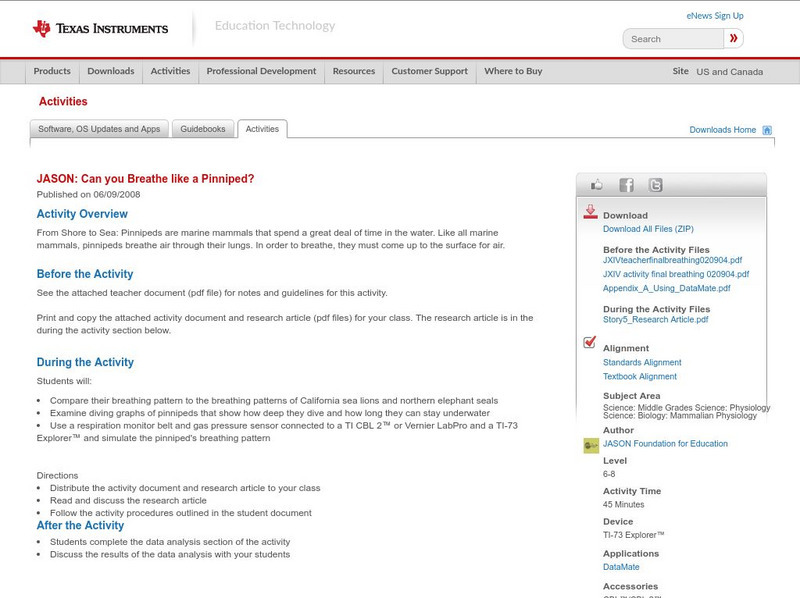Open the Textbook Alignment link
Viewport: 800px width, 598px height.
click(x=640, y=376)
